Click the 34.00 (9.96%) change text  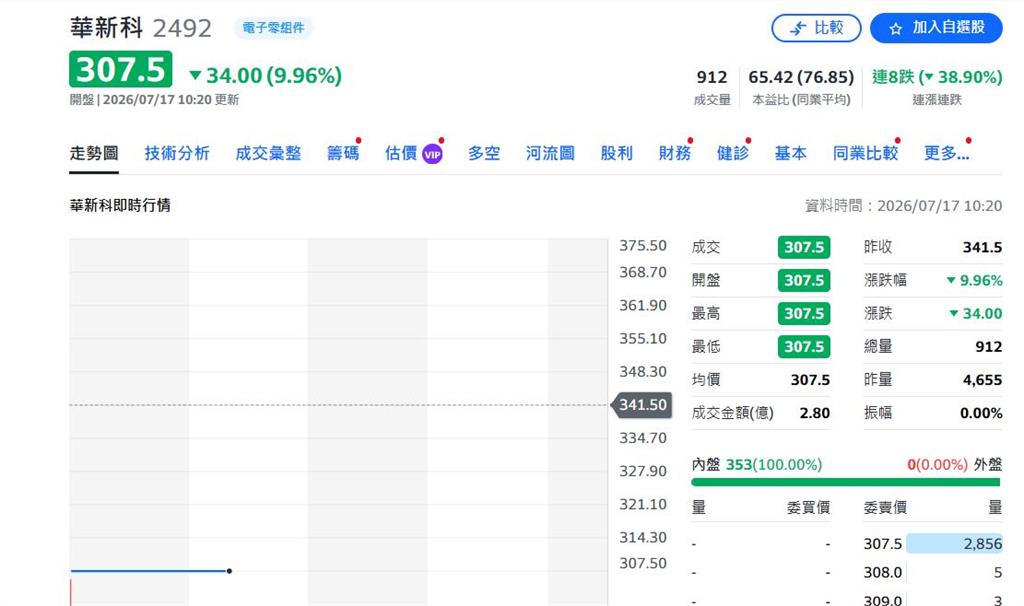[x=266, y=76]
